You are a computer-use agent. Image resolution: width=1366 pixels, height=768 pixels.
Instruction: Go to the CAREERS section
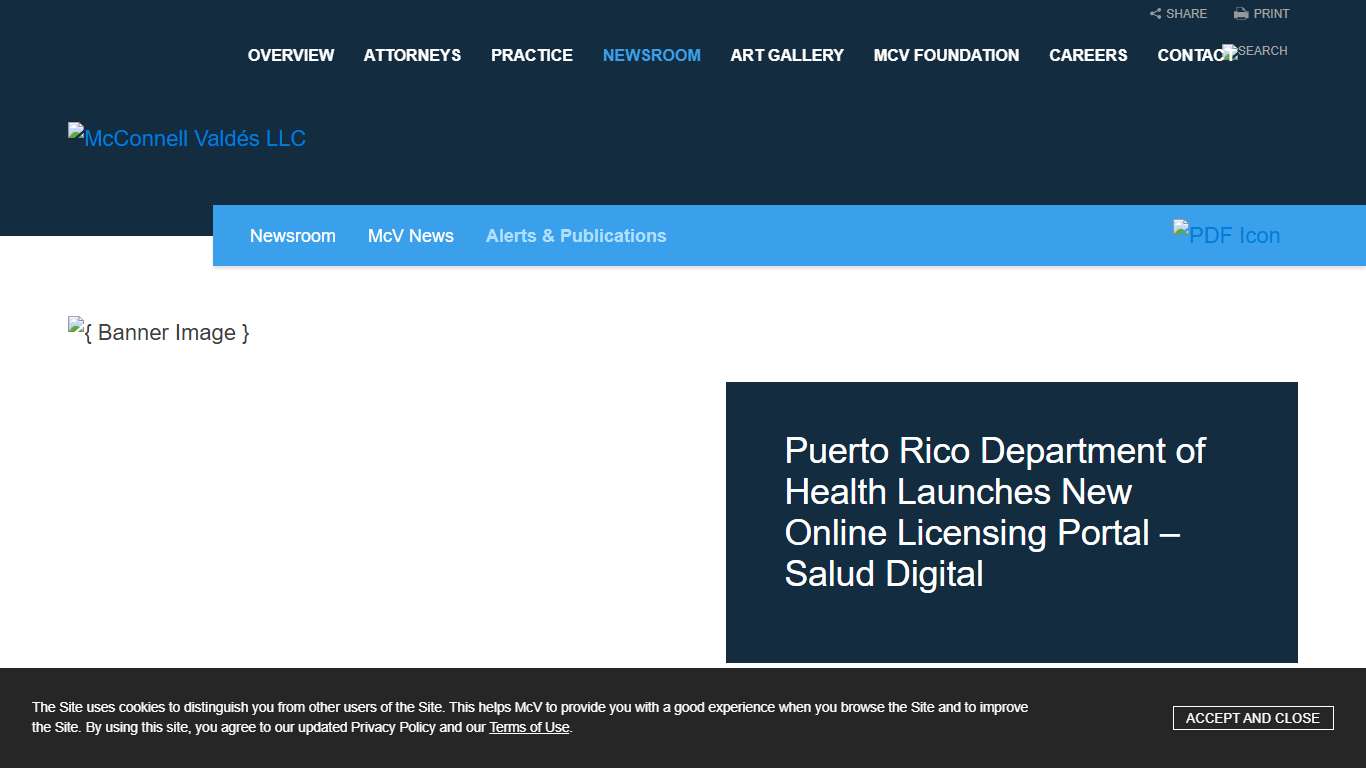(x=1088, y=55)
